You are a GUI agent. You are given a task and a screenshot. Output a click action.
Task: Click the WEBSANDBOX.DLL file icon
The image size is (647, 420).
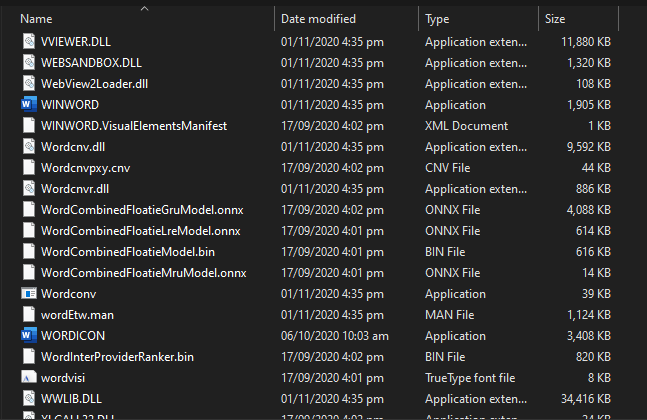(29, 63)
